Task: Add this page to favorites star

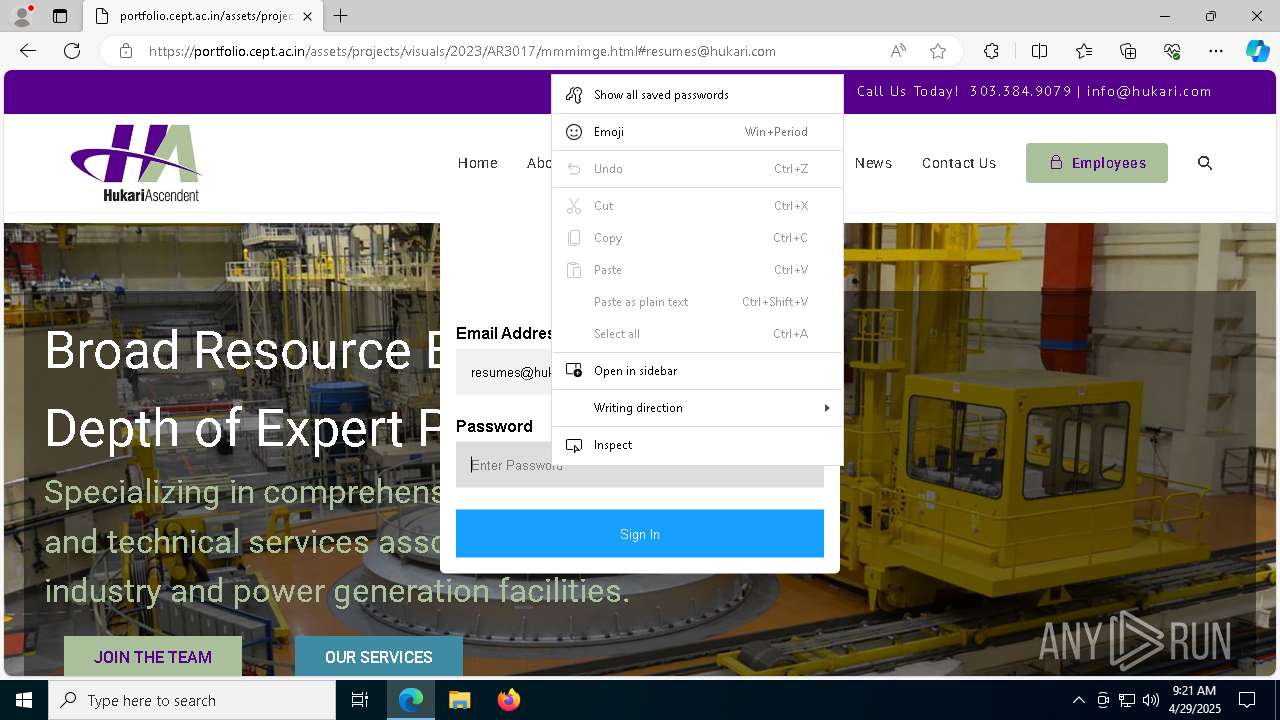Action: click(x=937, y=51)
